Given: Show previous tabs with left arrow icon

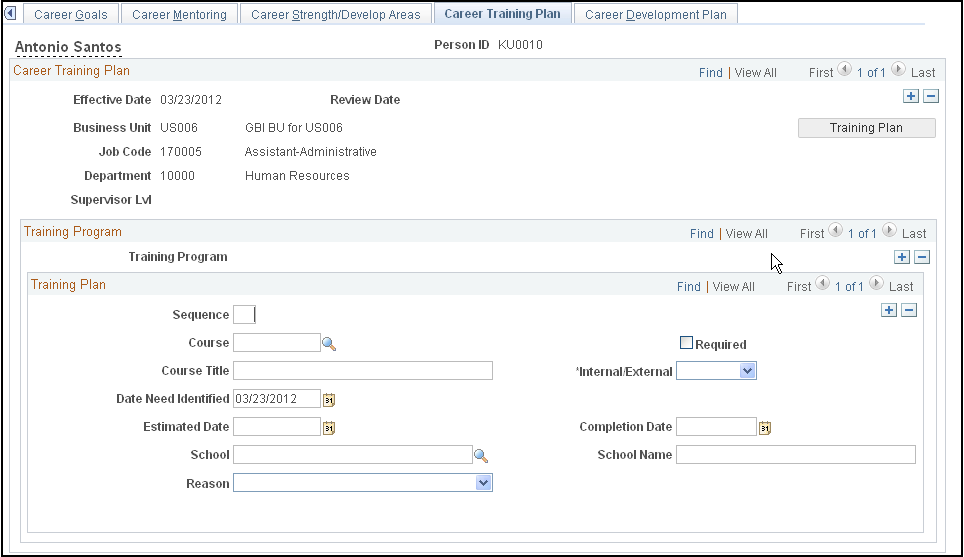Looking at the screenshot, I should pyautogui.click(x=10, y=13).
